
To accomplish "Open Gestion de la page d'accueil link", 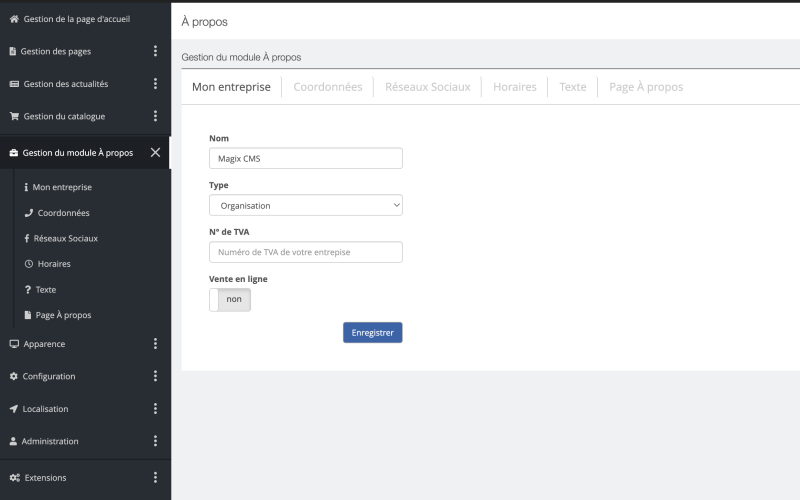I will (x=77, y=19).
